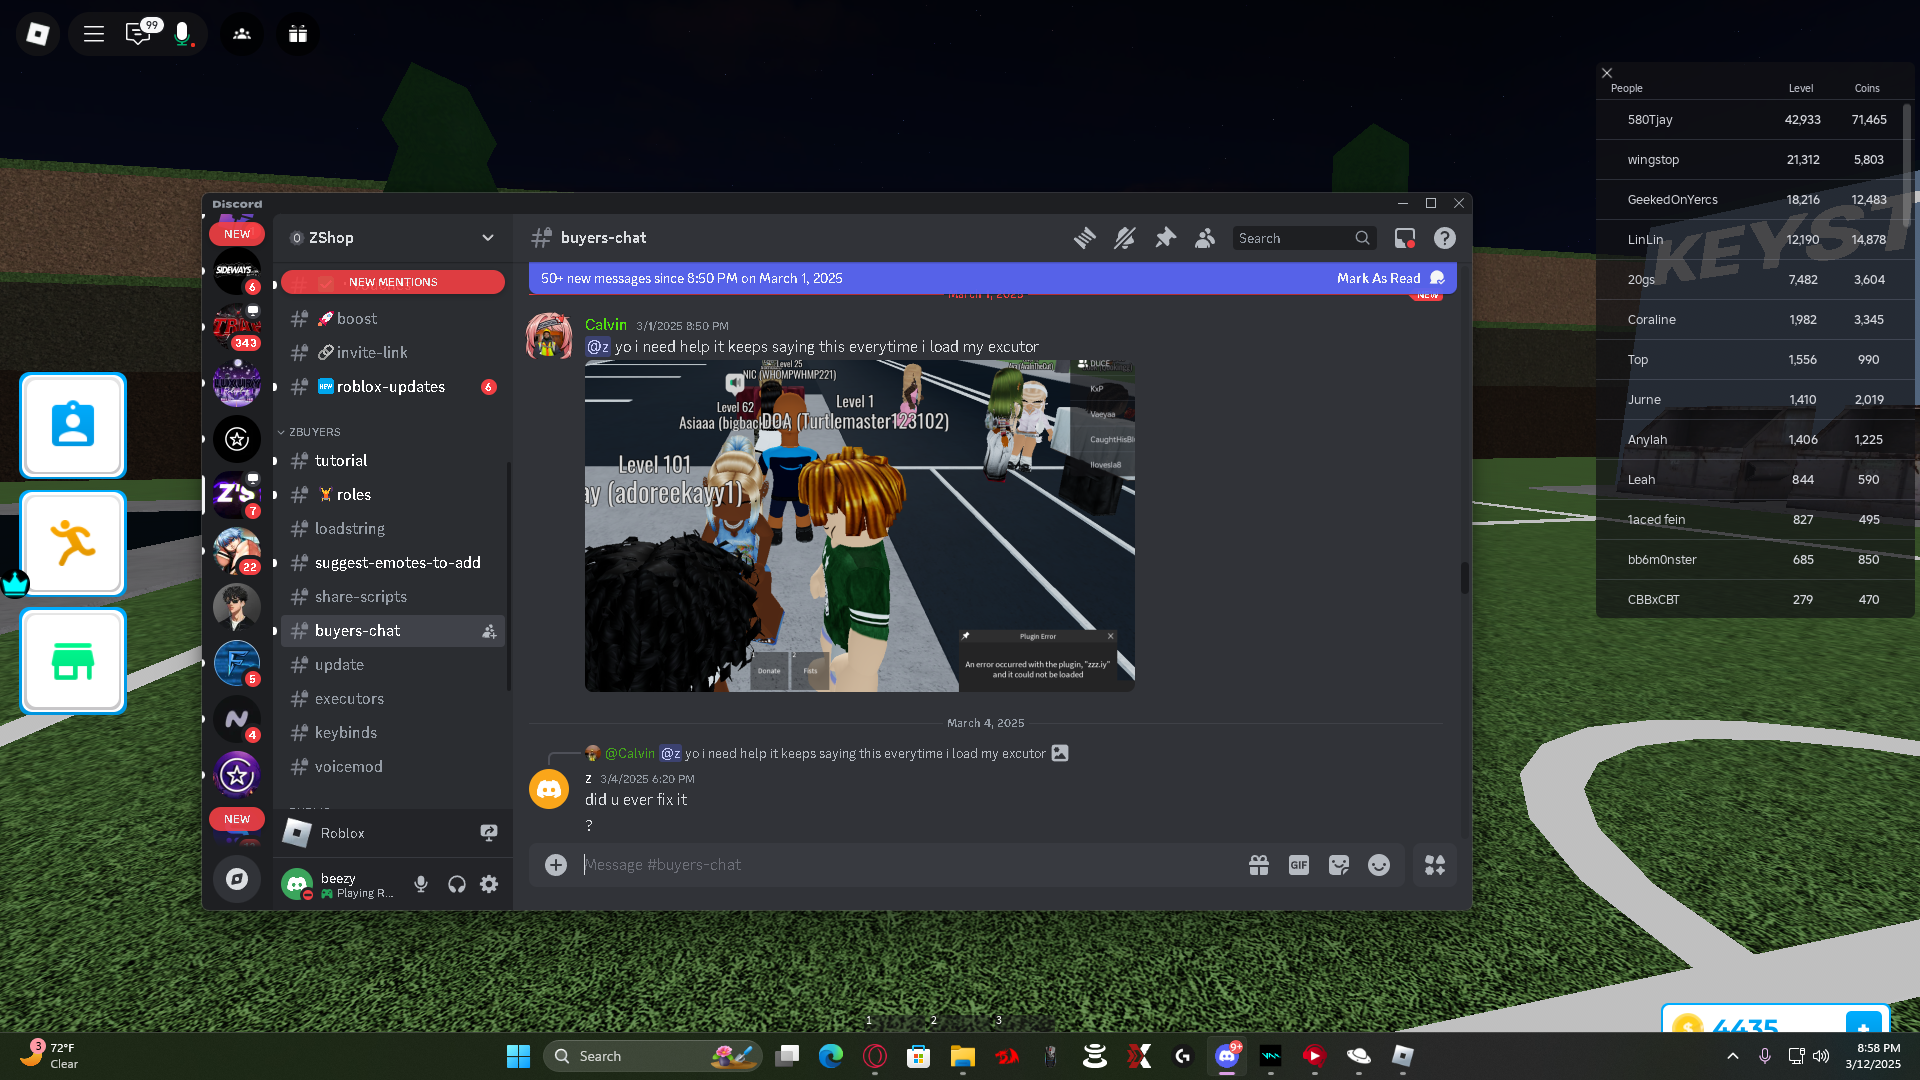Select the server icon with 343 badge

pyautogui.click(x=237, y=327)
